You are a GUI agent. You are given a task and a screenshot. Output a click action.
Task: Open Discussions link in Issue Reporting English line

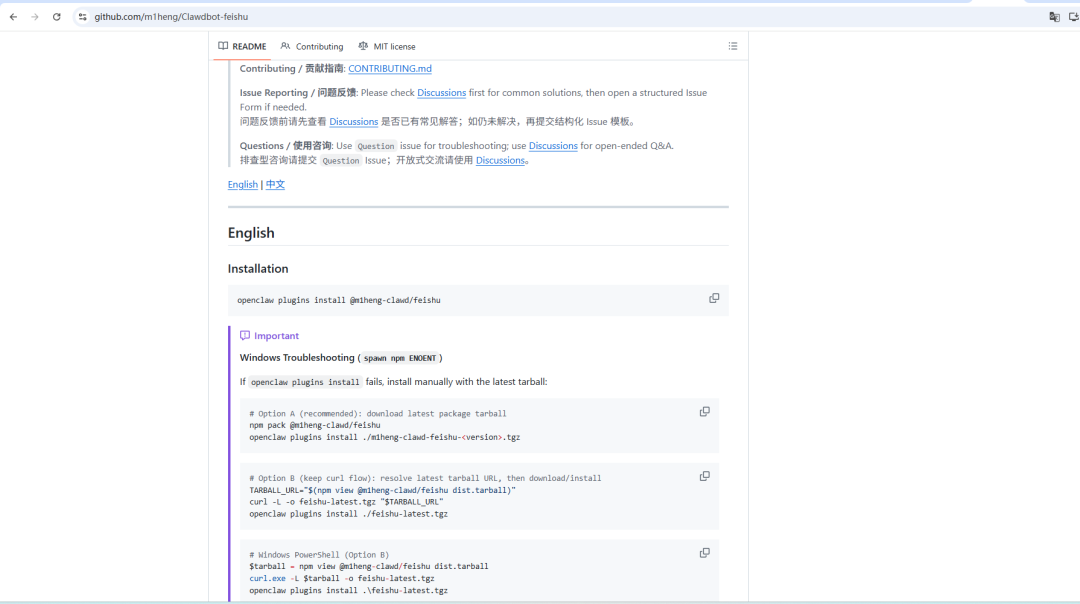pos(442,92)
